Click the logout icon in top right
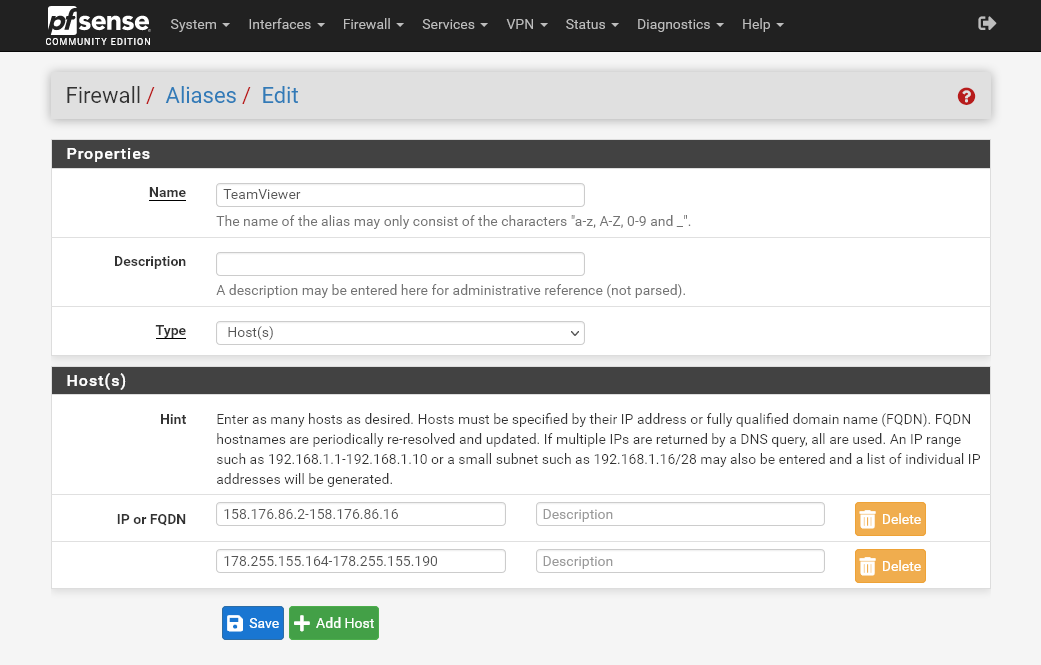 pos(987,23)
